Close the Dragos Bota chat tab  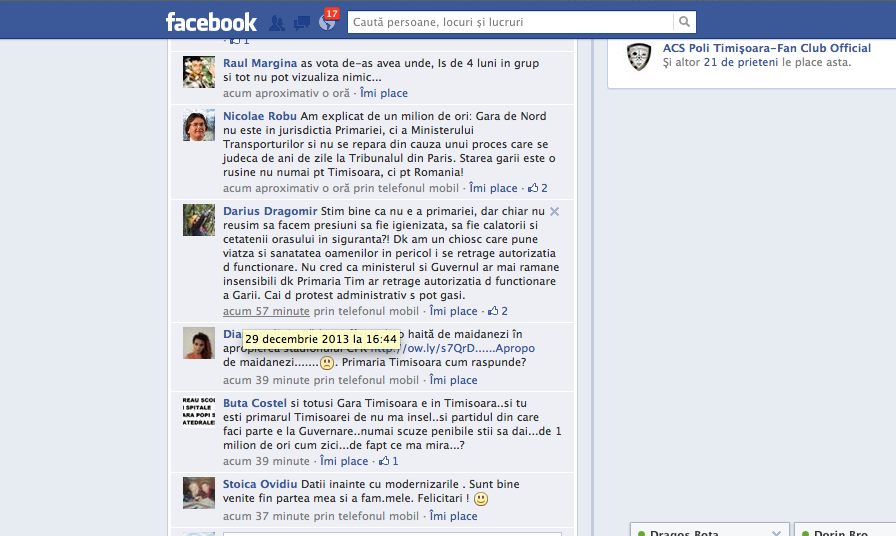(x=776, y=533)
